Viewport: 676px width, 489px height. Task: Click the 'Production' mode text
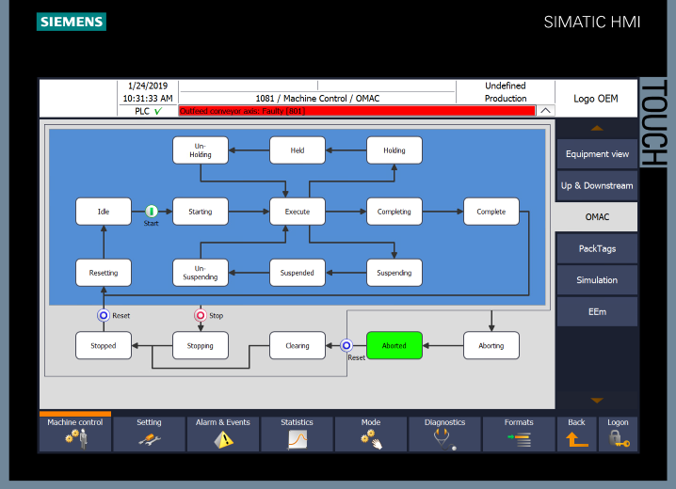pyautogui.click(x=505, y=98)
